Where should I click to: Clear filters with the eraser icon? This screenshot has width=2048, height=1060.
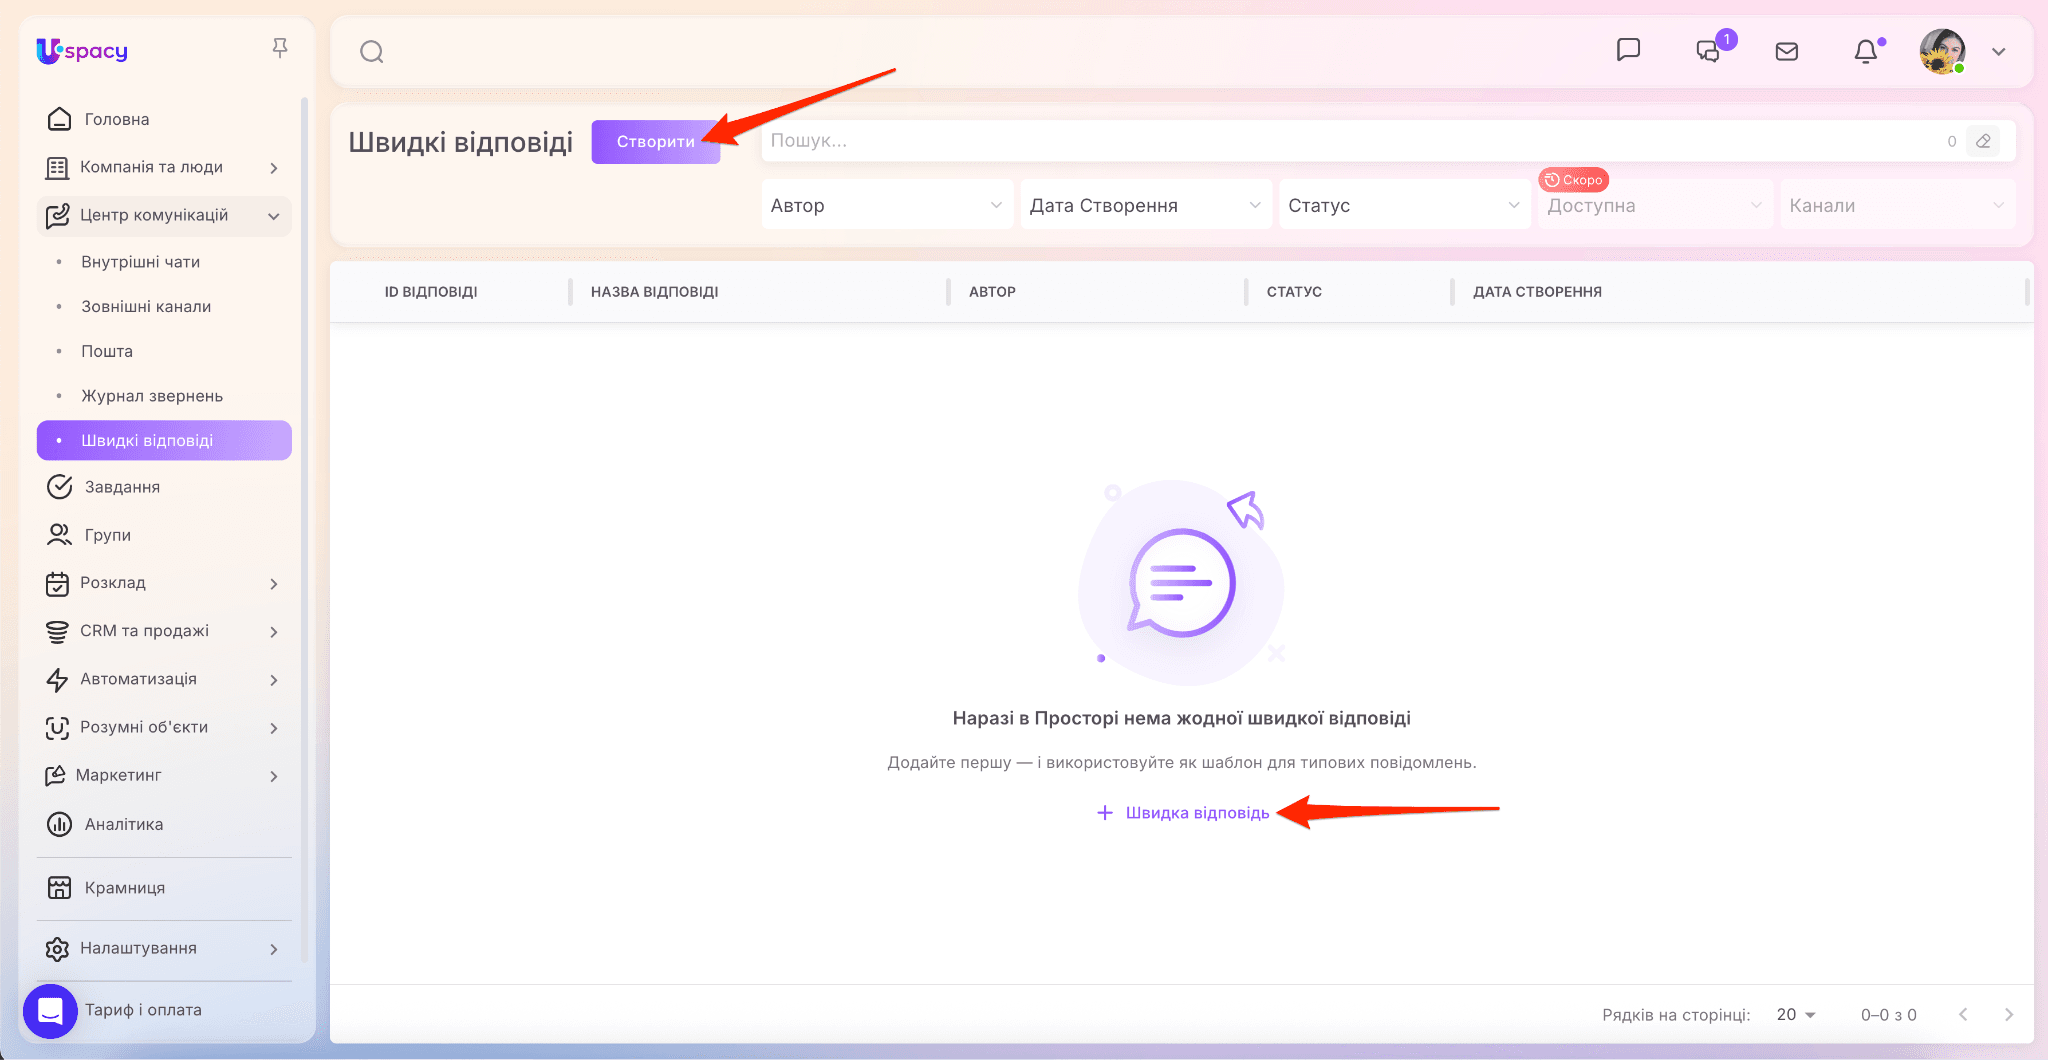pos(1983,141)
